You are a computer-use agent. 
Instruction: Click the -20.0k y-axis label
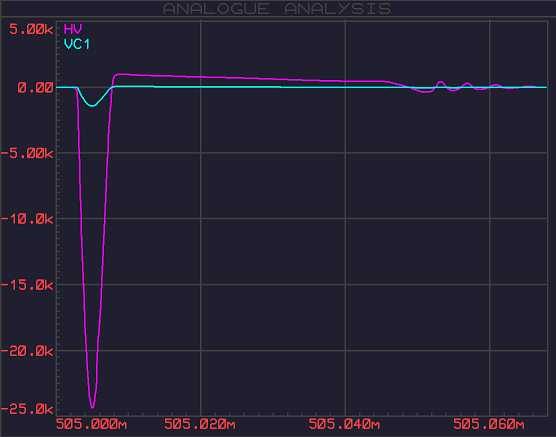click(27, 351)
